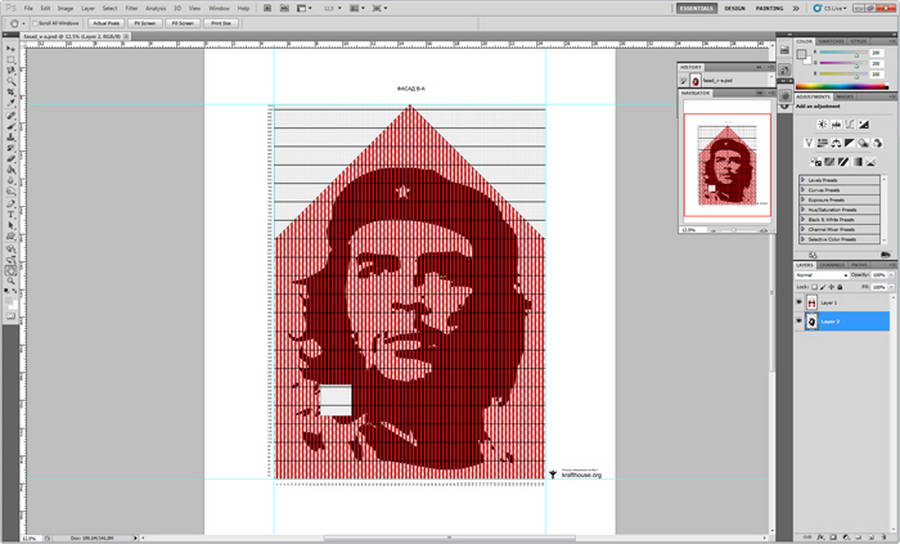This screenshot has width=900, height=544.
Task: Pick a color from the spectrum ramp
Action: pos(842,86)
